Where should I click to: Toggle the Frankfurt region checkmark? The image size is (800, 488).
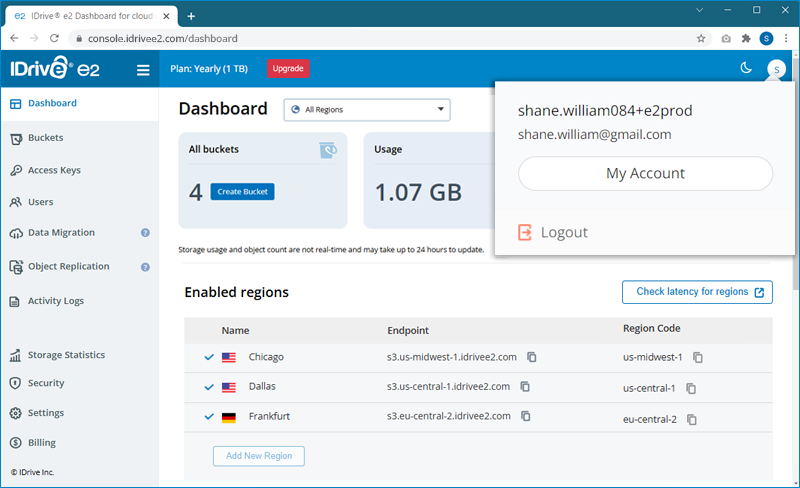coord(209,417)
